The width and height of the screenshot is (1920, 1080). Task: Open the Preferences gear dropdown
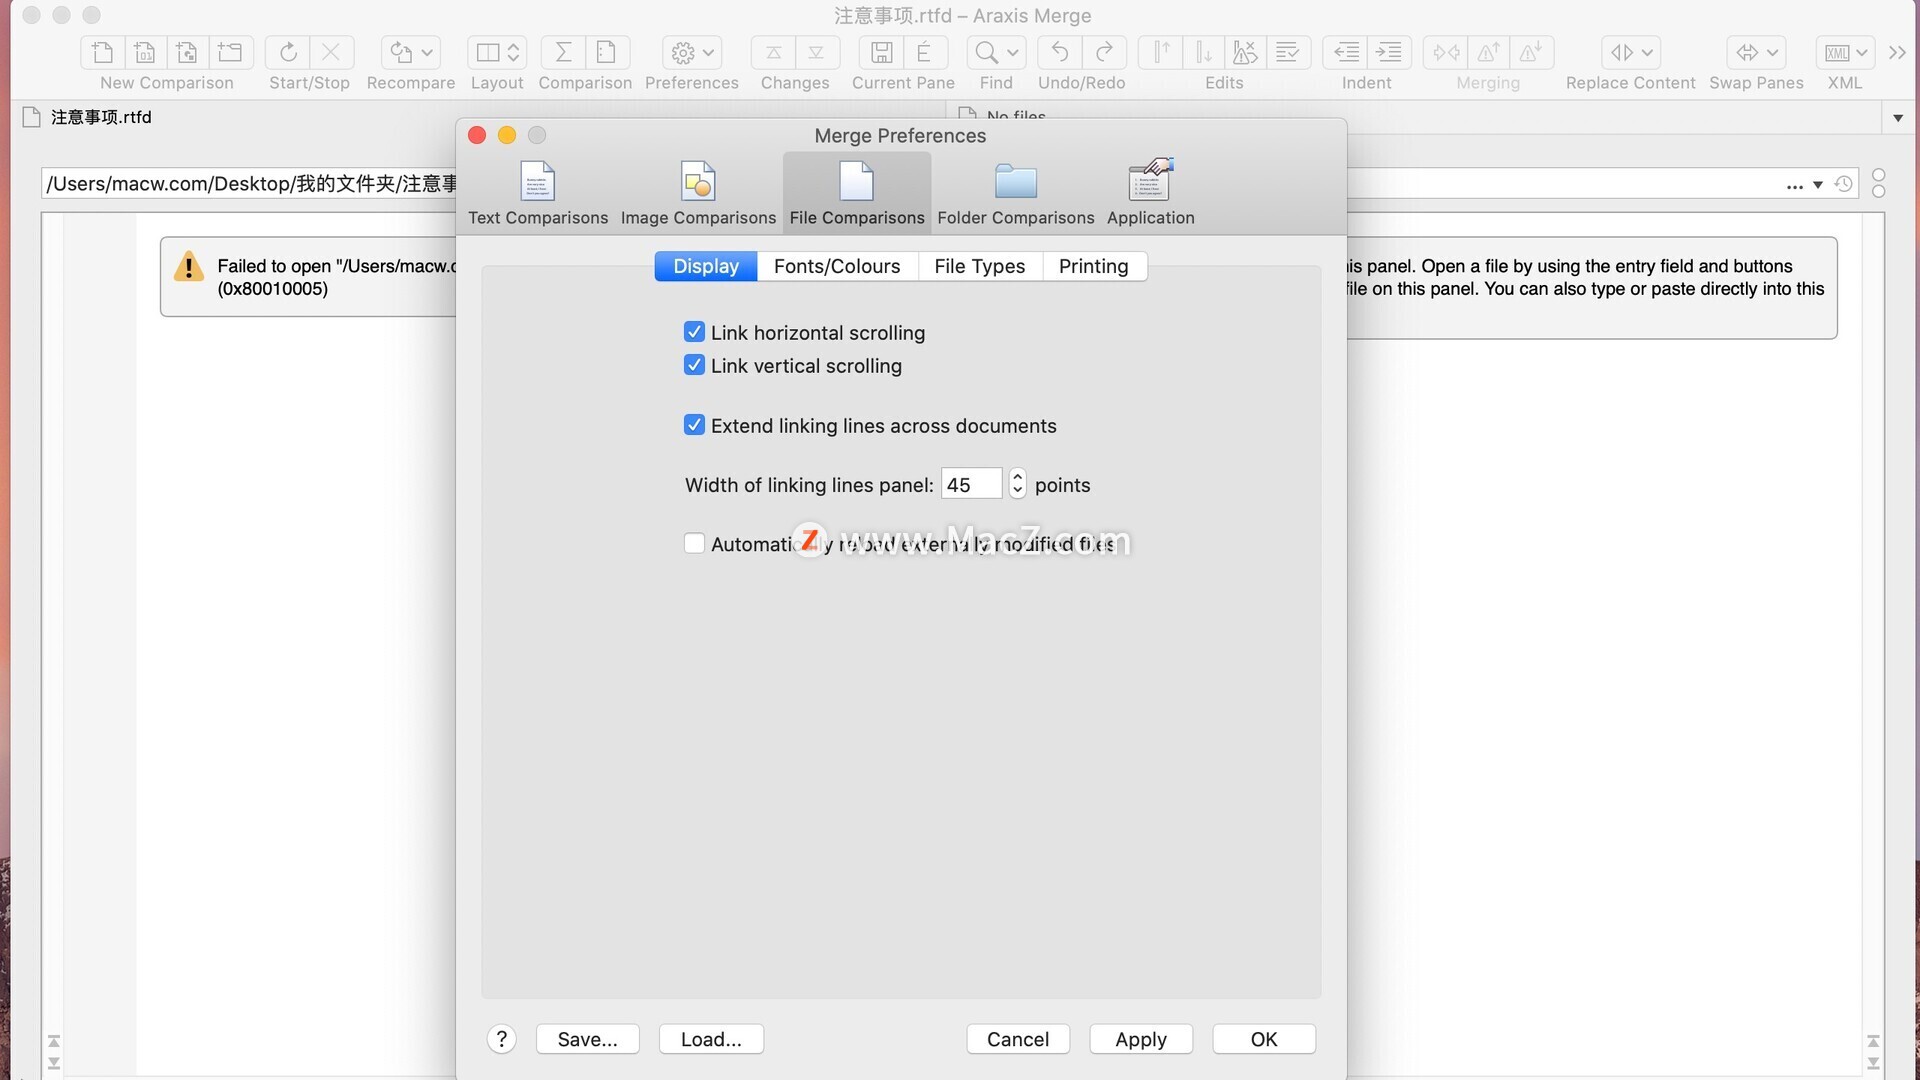[692, 52]
